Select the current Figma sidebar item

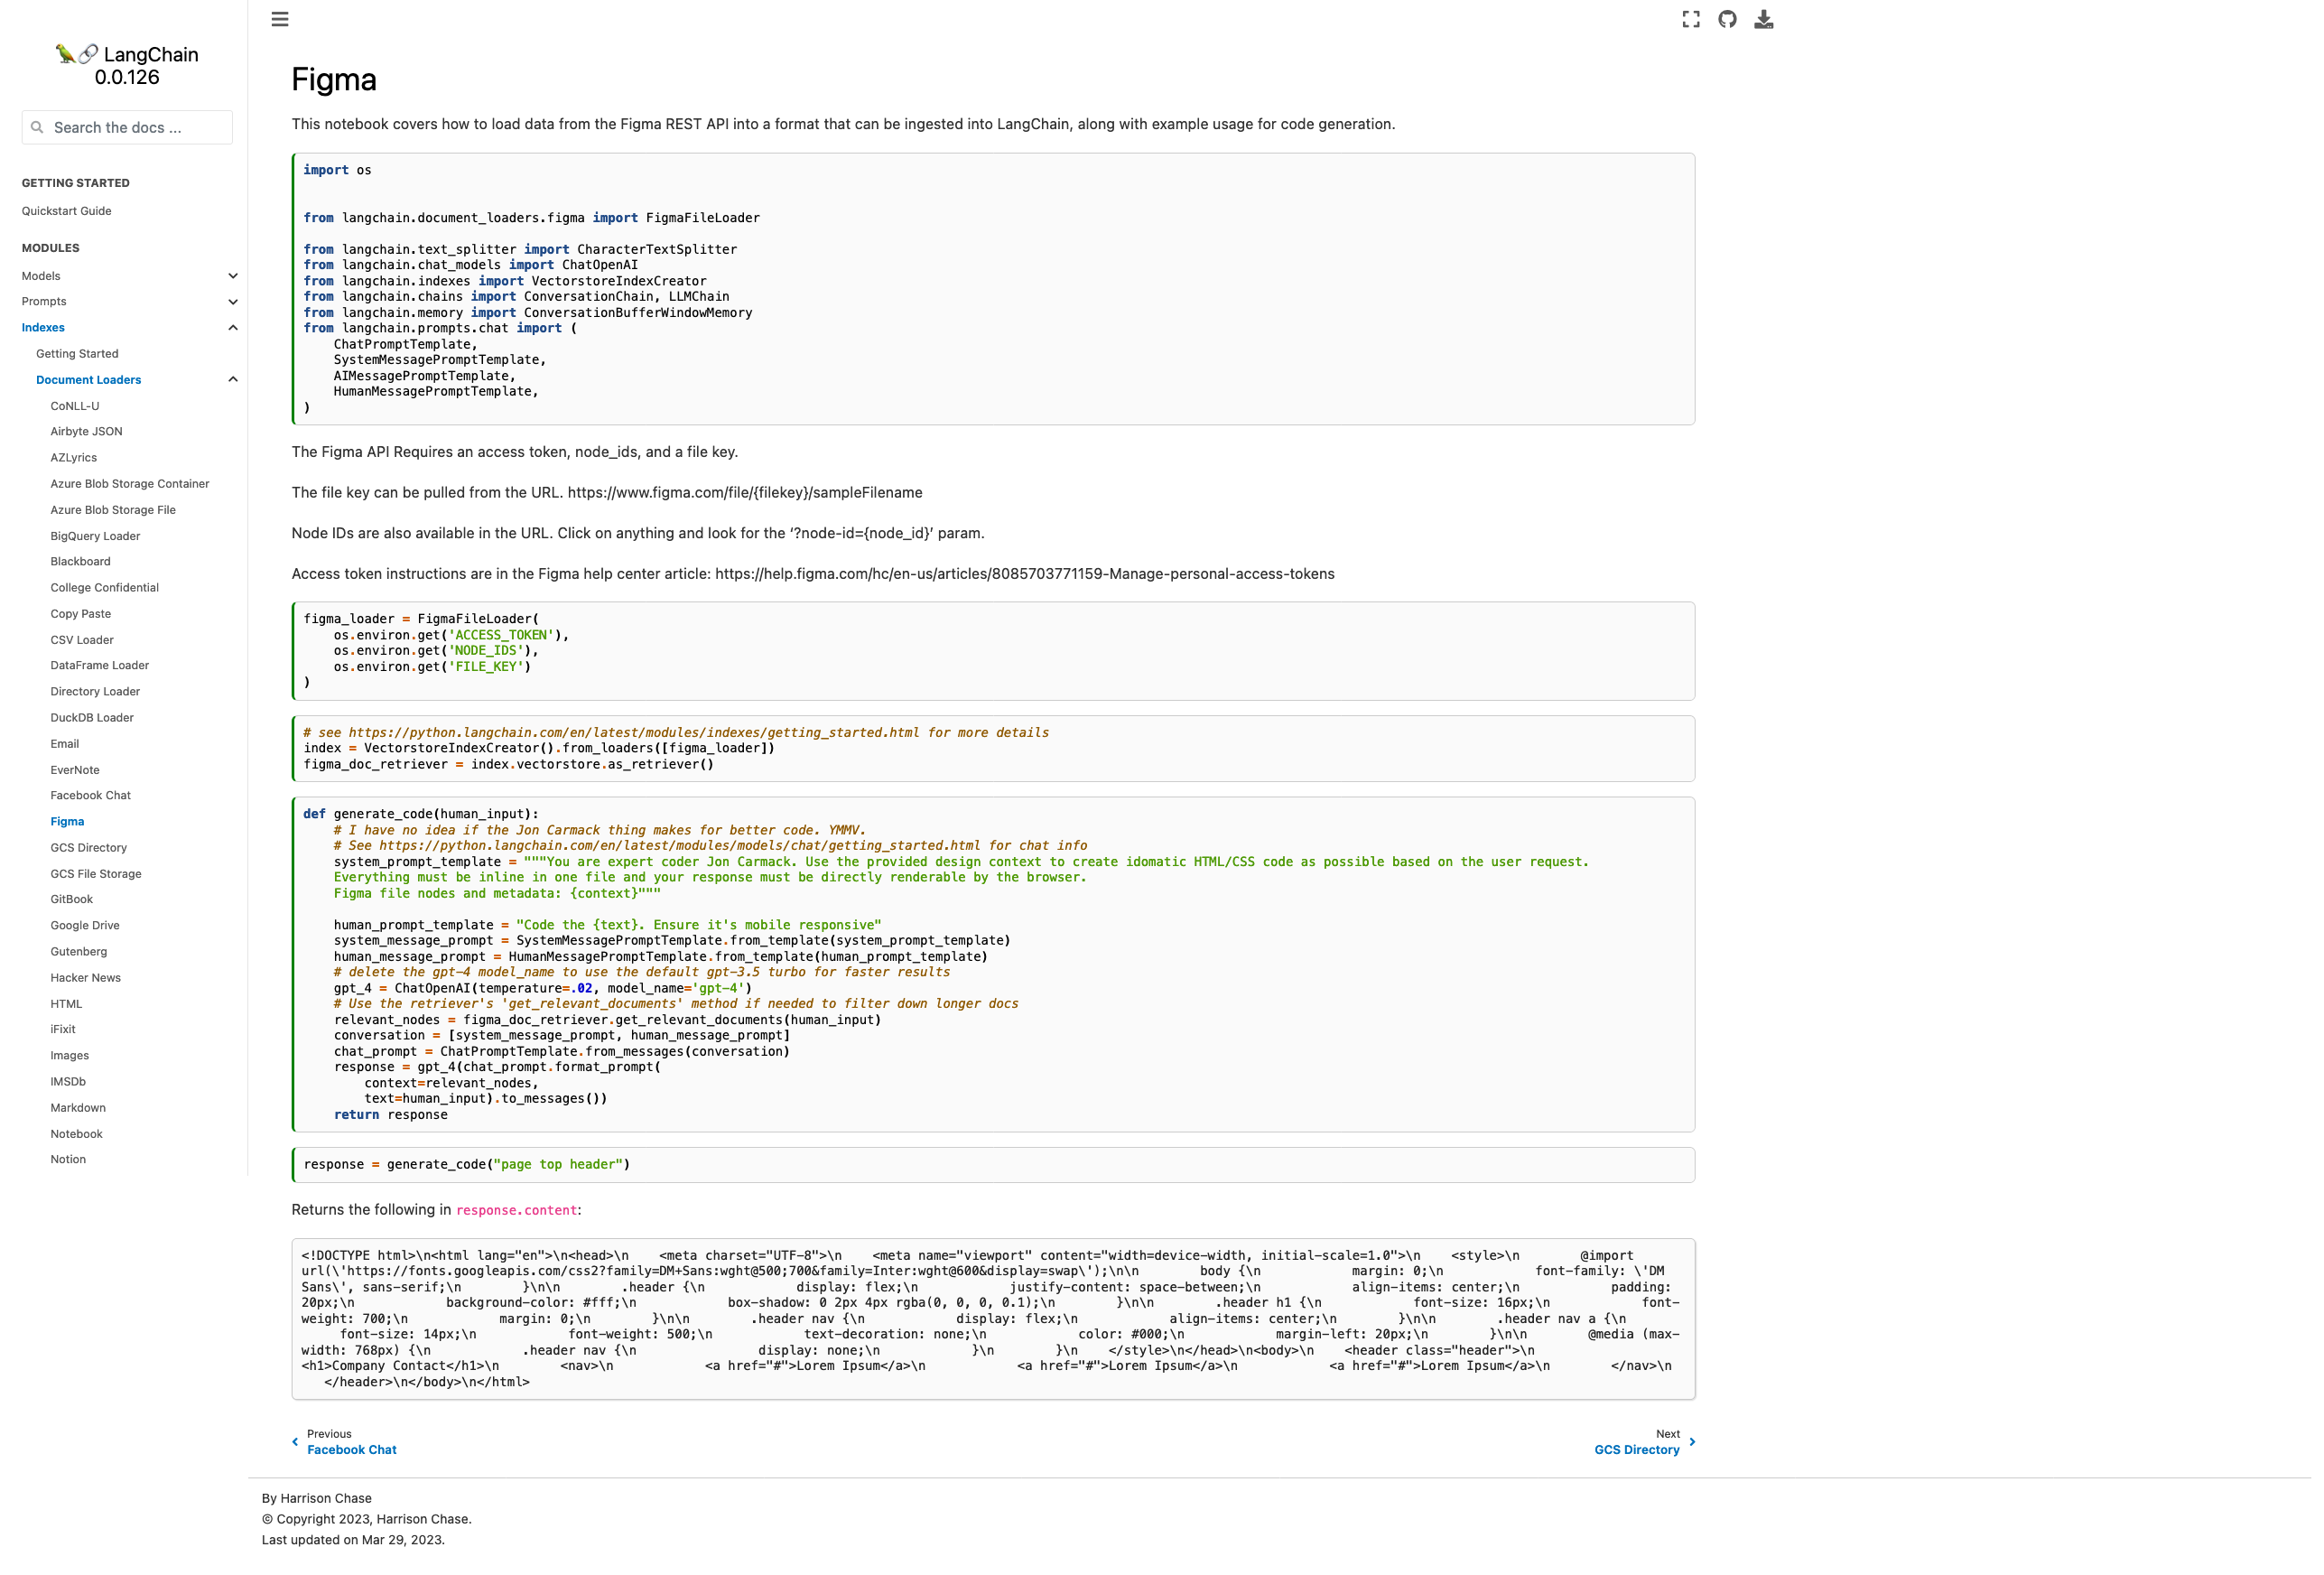tap(68, 822)
